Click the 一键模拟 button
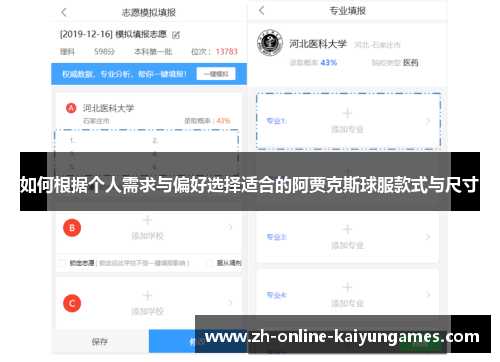 coord(216,74)
